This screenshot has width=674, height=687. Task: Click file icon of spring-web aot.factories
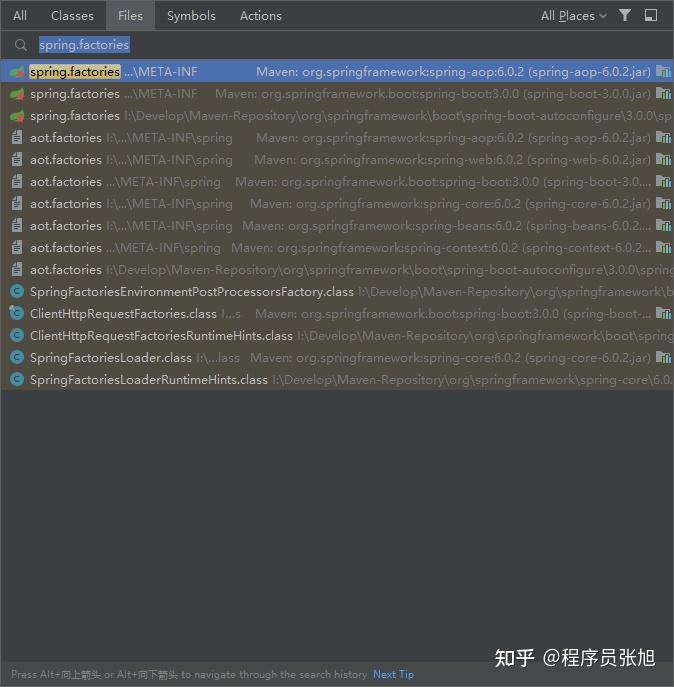coord(17,159)
